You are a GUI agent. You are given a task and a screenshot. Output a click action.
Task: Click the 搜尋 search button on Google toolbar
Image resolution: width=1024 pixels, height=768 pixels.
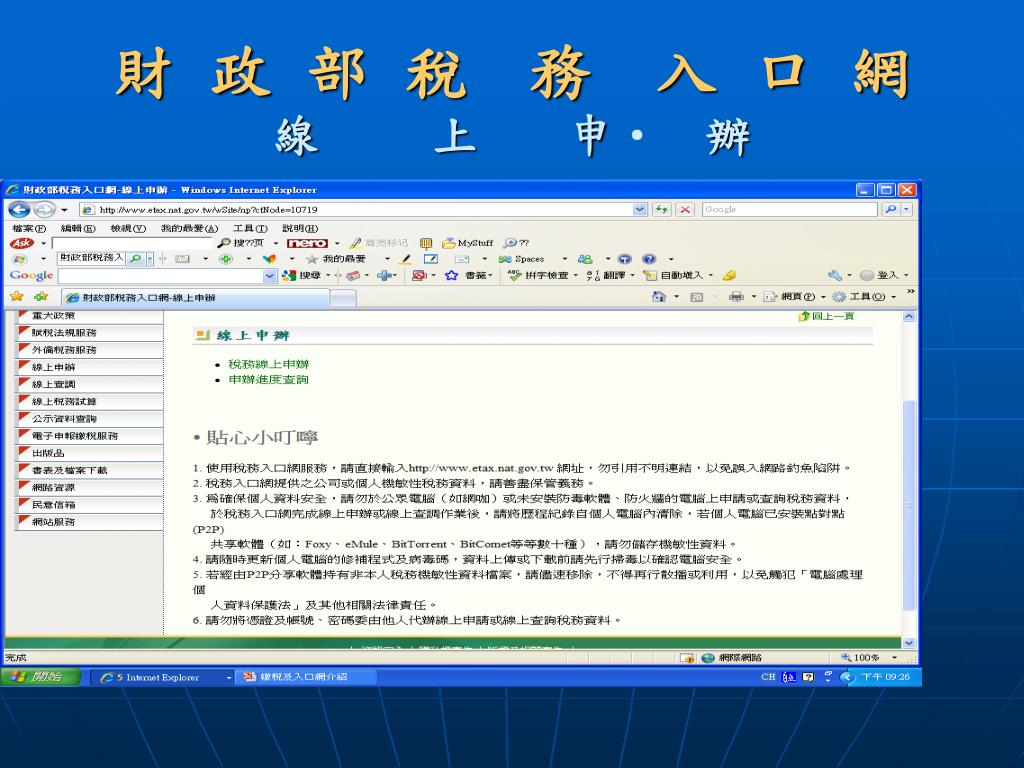point(304,276)
